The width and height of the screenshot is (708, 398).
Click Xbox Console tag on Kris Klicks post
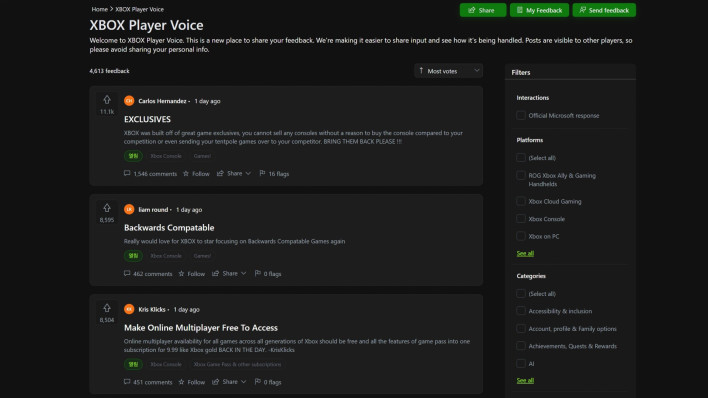(166, 364)
